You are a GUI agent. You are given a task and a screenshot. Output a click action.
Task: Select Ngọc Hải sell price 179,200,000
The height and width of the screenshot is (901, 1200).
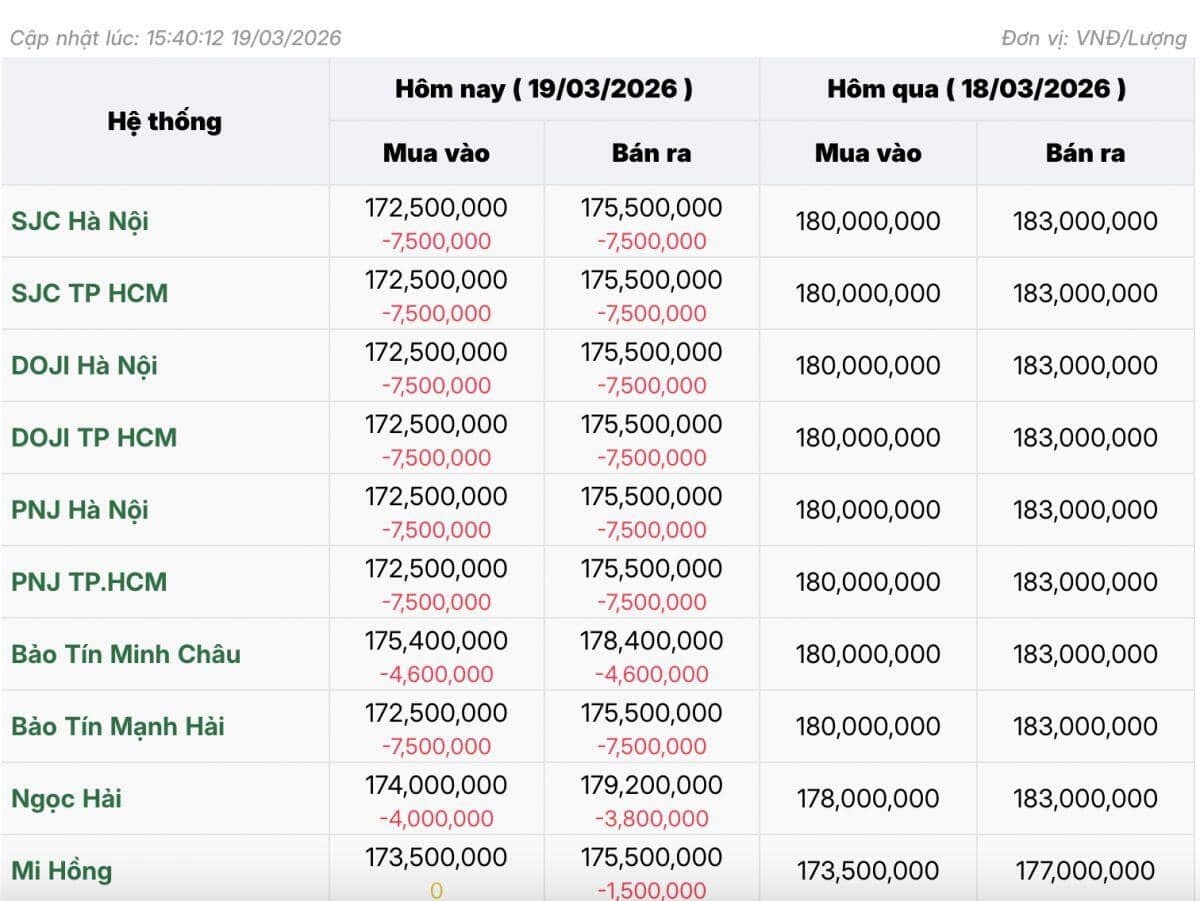pyautogui.click(x=652, y=785)
